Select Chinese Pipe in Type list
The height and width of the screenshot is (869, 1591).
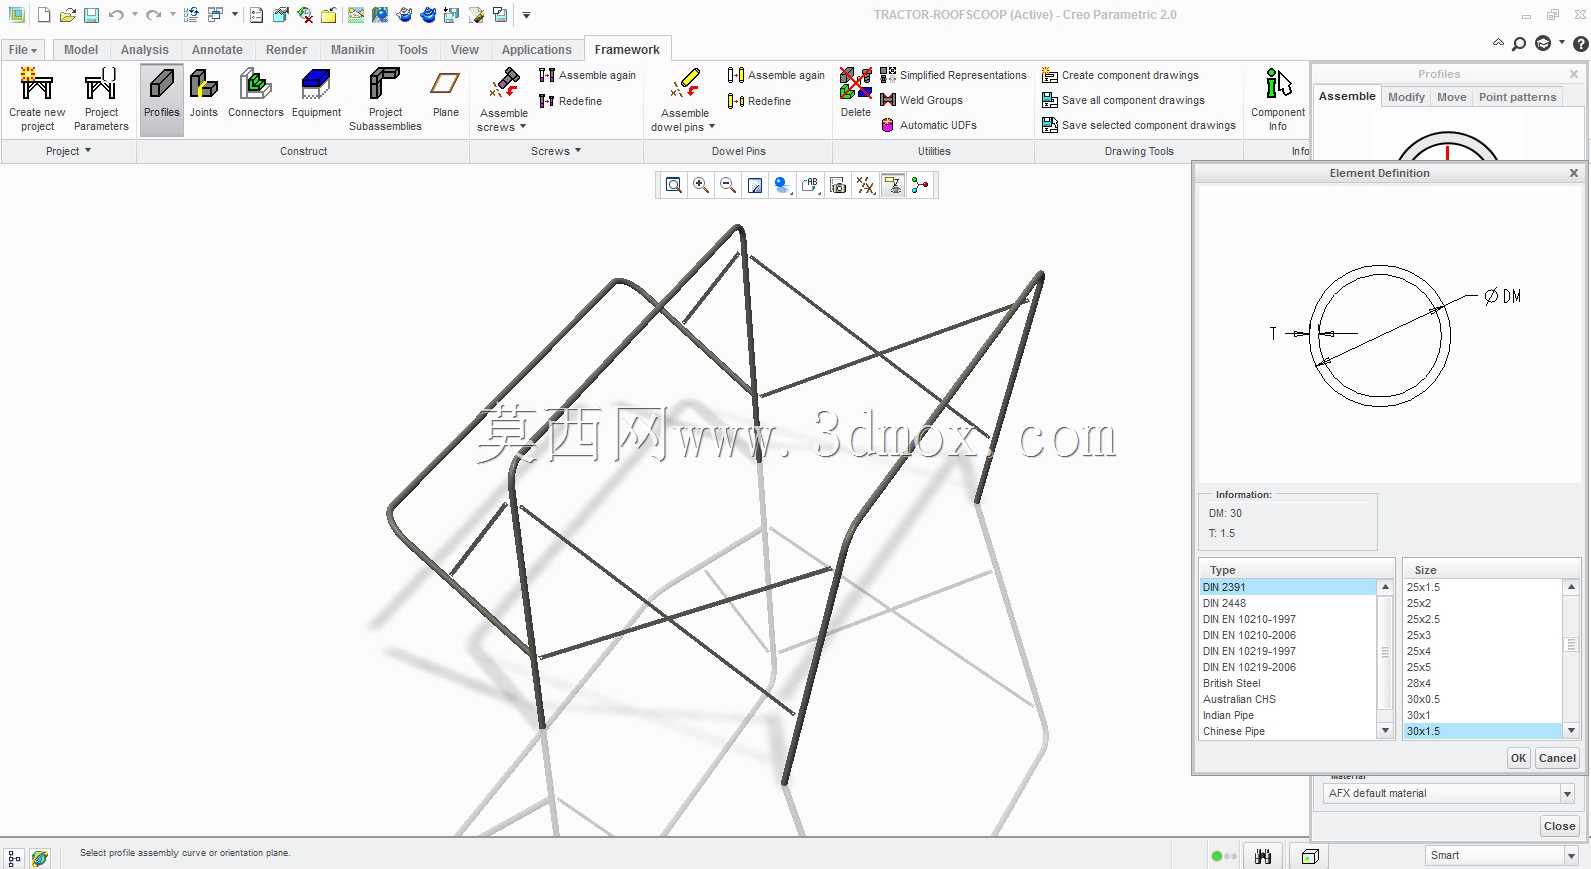(1288, 731)
